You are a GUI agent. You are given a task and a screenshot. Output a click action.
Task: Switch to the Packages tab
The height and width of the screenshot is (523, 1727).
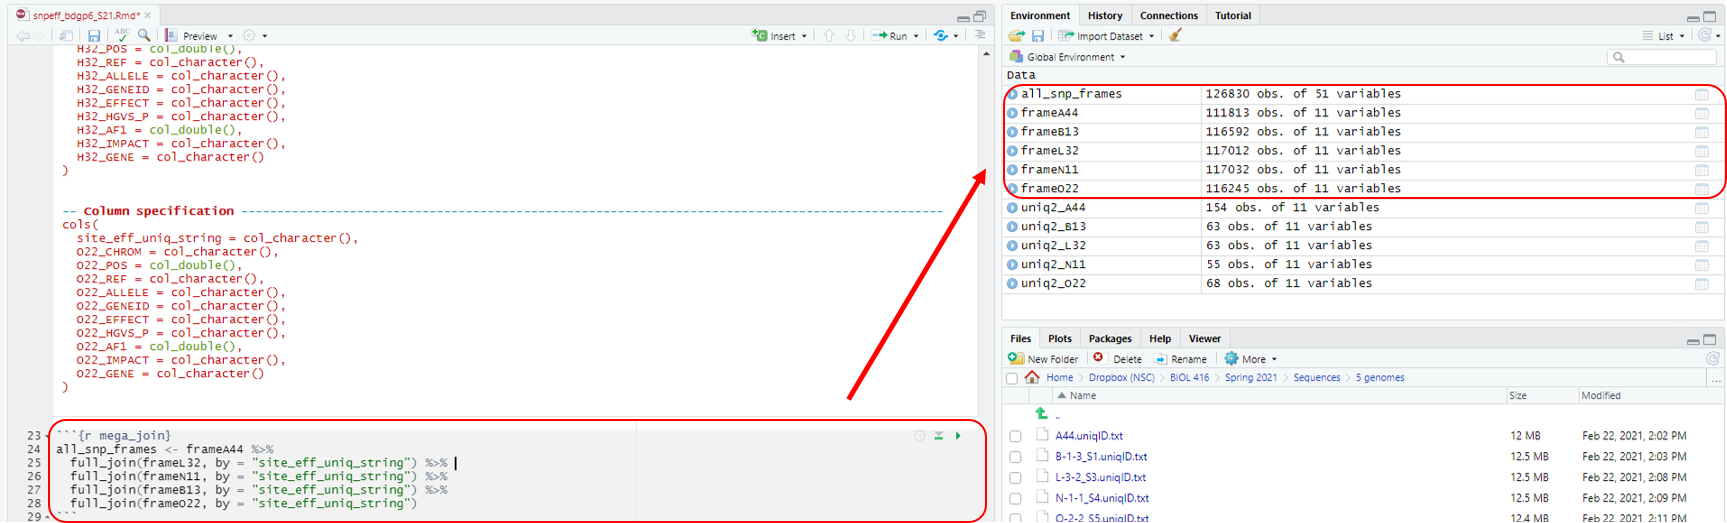[x=1110, y=339]
